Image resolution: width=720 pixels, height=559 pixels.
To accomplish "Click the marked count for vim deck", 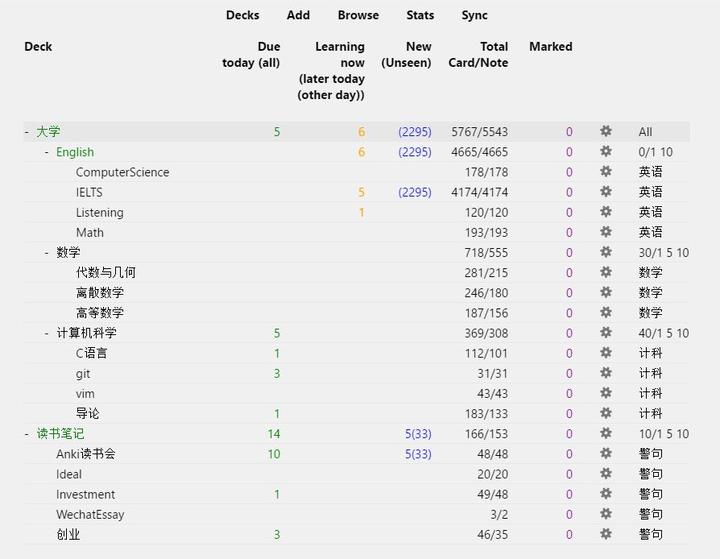I will click(x=569, y=394).
